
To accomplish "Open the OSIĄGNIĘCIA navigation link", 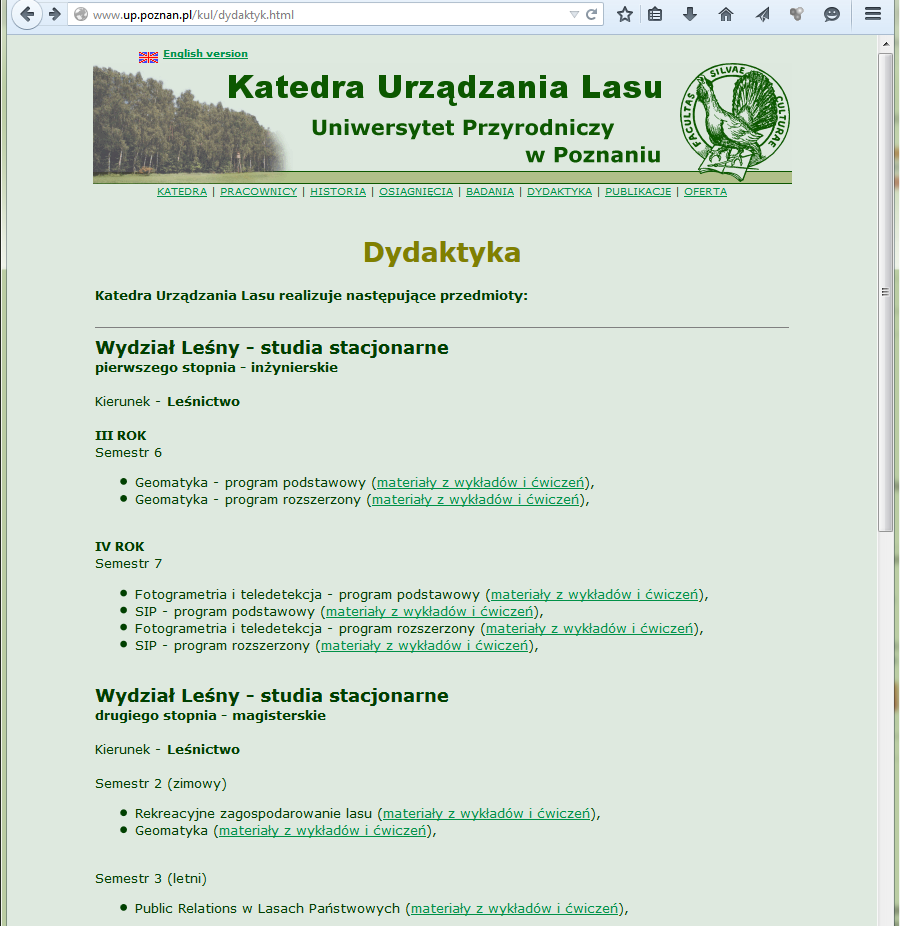I will tap(416, 192).
